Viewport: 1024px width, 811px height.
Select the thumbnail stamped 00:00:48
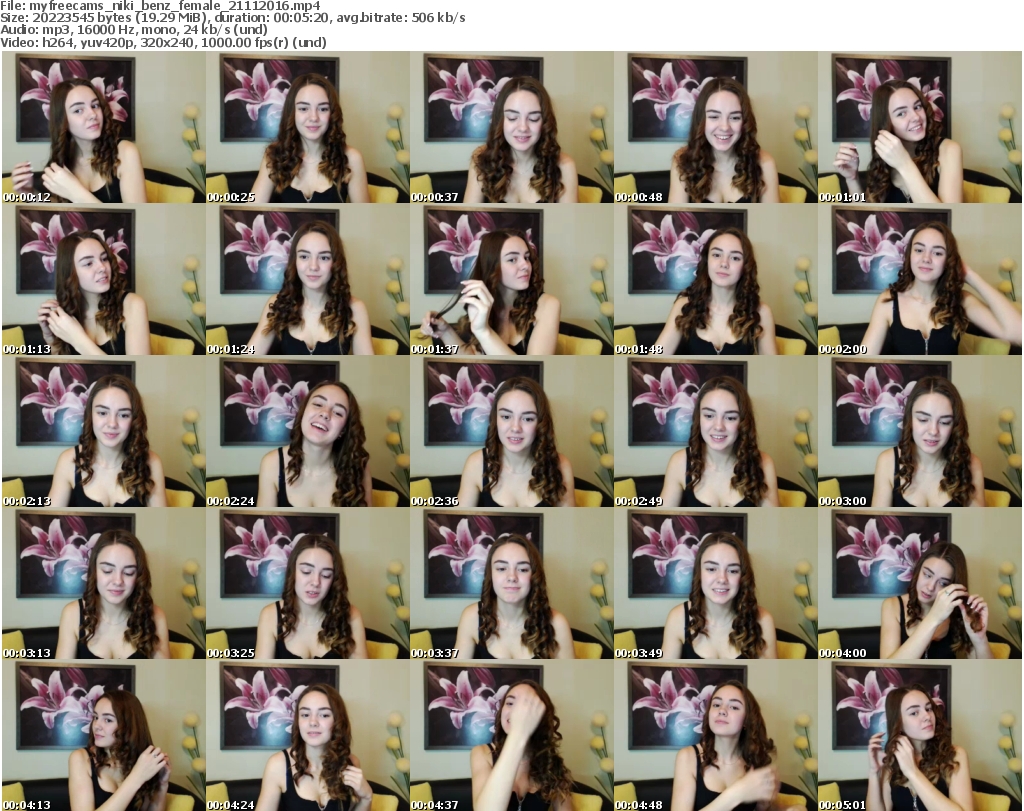click(x=716, y=127)
